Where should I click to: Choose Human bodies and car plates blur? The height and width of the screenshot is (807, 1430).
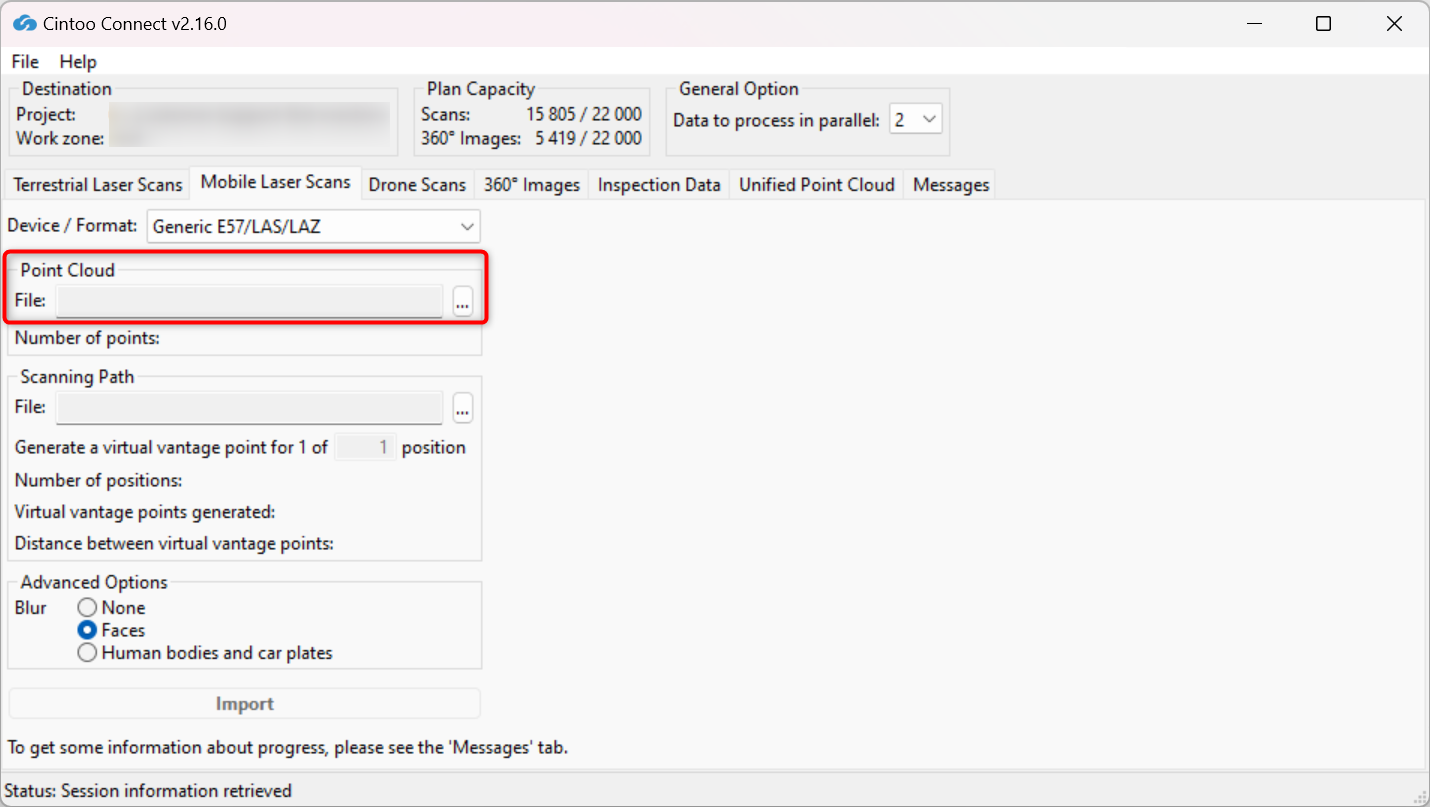click(205, 653)
